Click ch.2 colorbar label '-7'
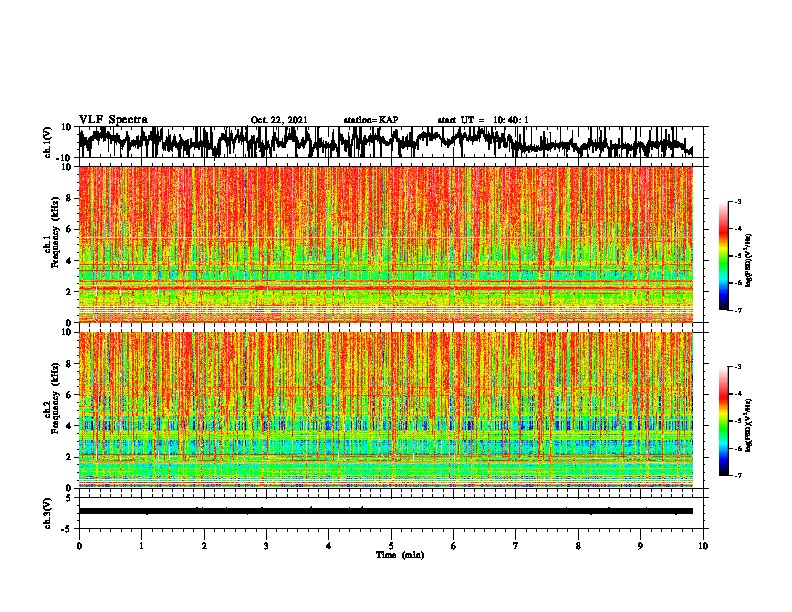 coord(738,475)
